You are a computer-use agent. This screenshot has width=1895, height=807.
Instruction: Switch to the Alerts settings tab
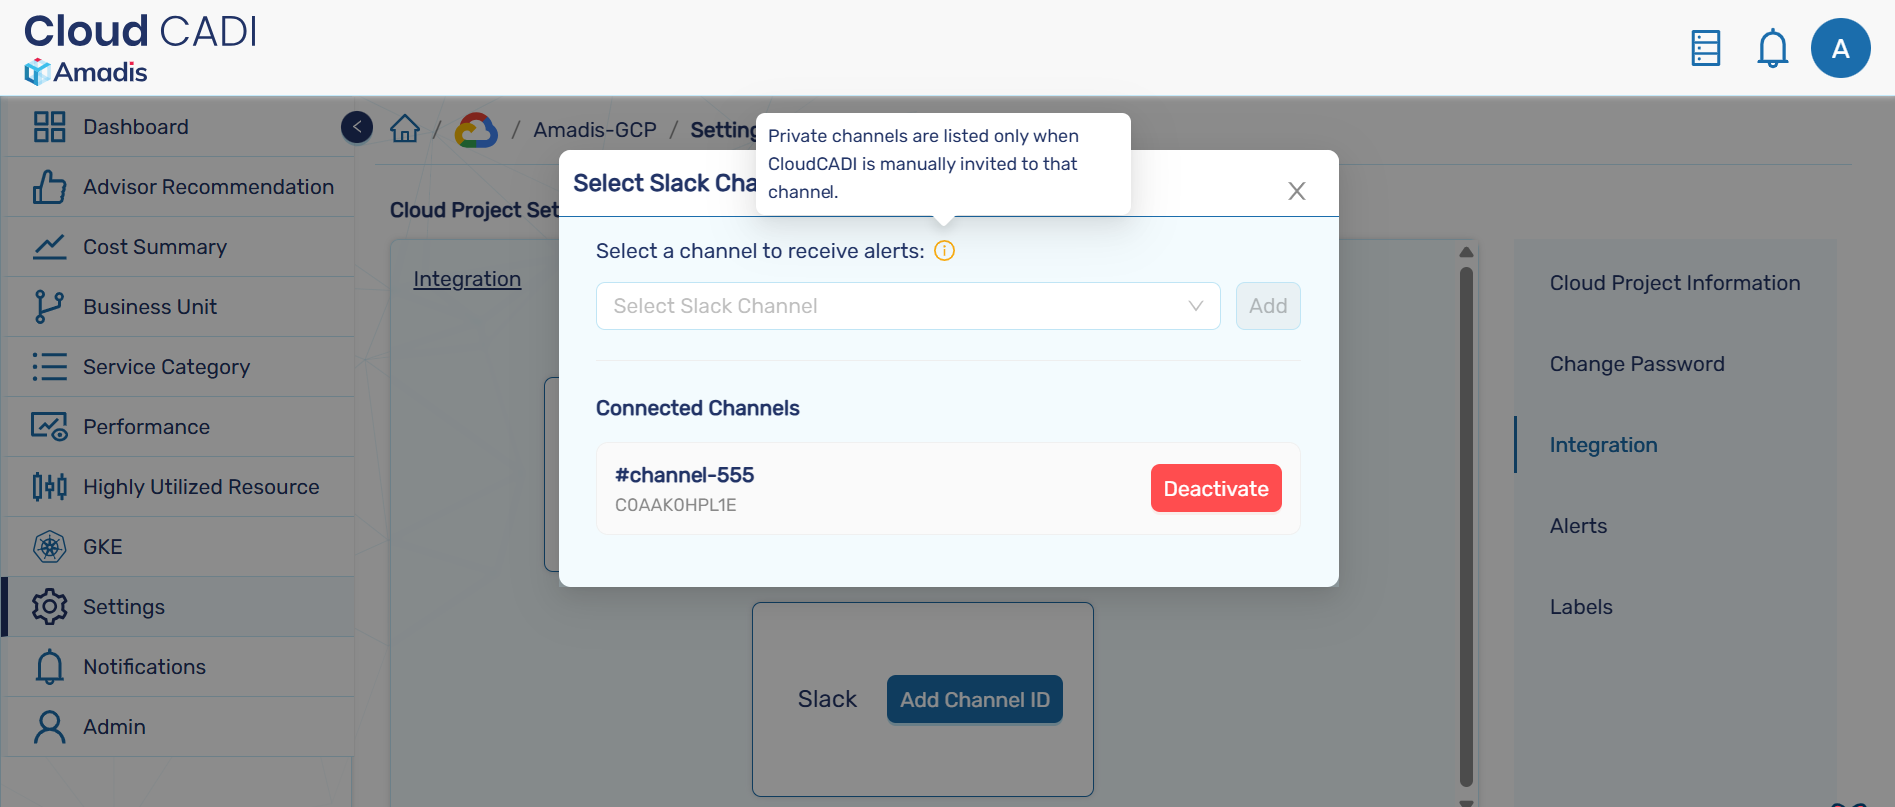pyautogui.click(x=1578, y=526)
